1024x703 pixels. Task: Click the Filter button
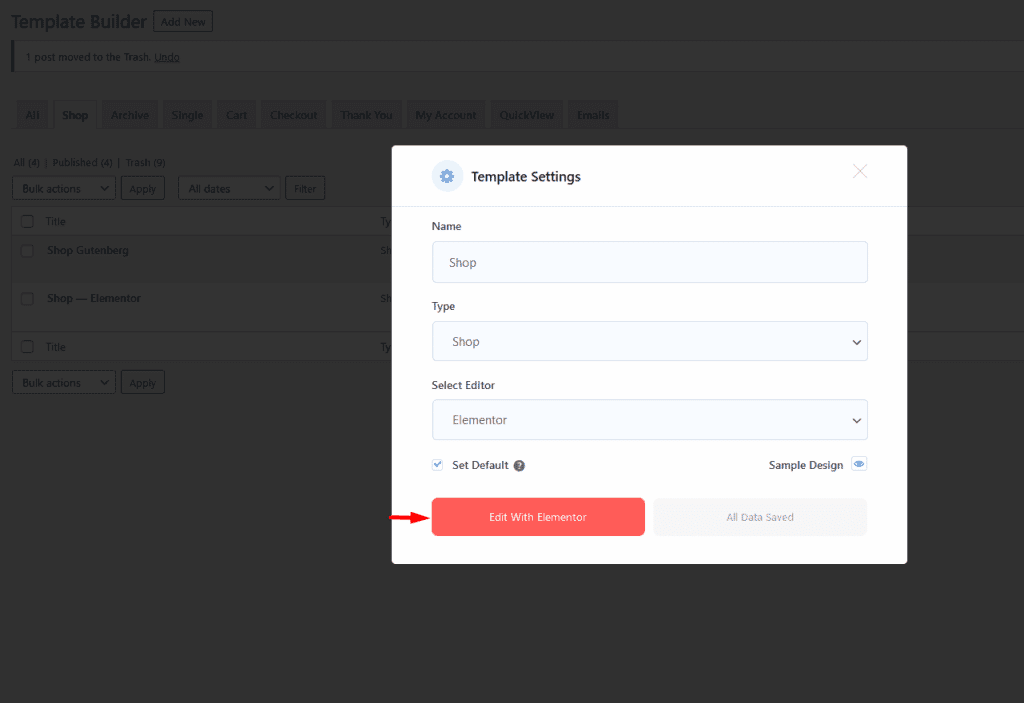click(304, 188)
